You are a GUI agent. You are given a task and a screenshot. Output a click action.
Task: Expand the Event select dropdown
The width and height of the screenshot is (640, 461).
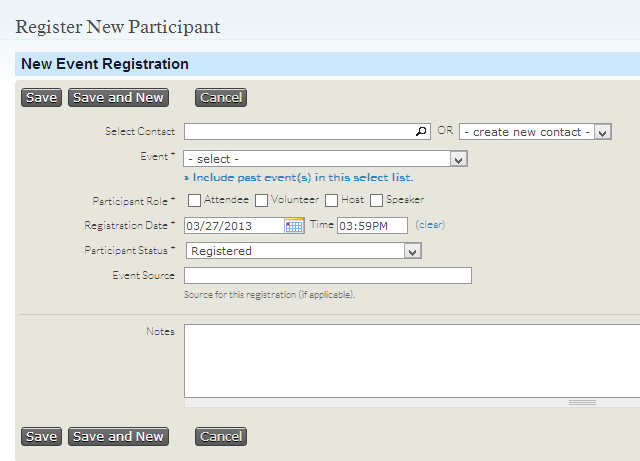326,159
